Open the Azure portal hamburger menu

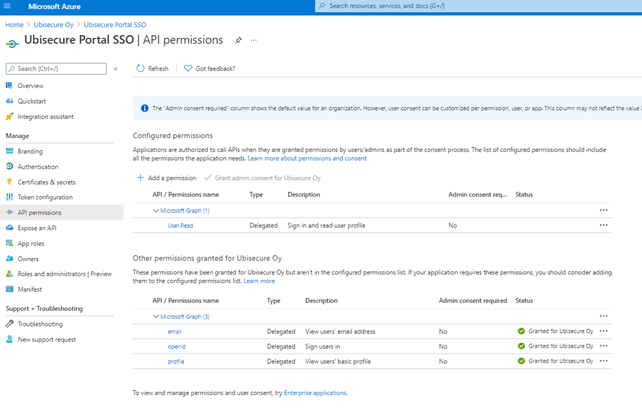7,6
